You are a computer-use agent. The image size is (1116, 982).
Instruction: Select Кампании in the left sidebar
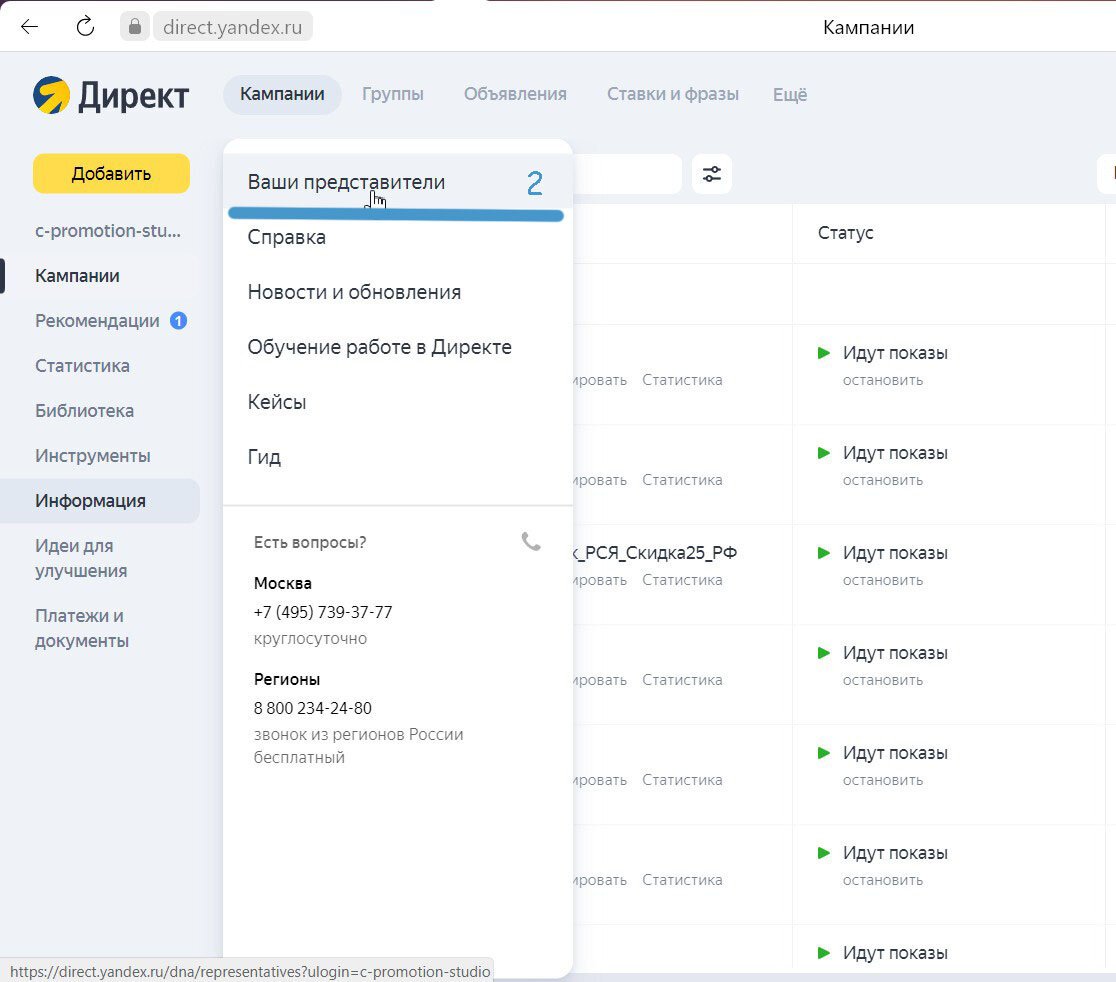tap(77, 276)
